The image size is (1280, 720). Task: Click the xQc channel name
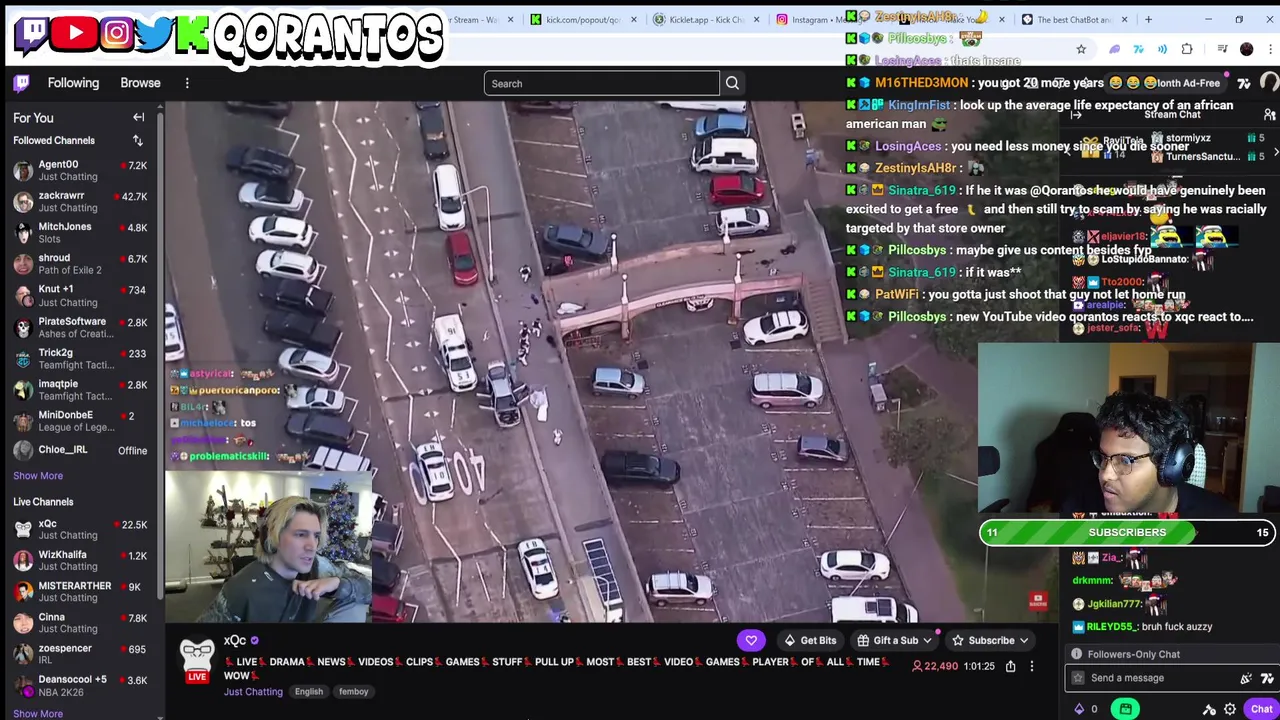point(235,640)
